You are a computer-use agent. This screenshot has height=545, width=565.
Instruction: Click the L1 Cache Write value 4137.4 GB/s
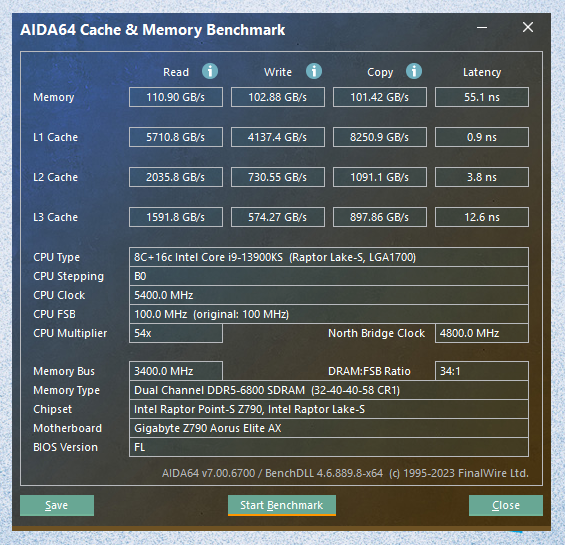click(278, 137)
